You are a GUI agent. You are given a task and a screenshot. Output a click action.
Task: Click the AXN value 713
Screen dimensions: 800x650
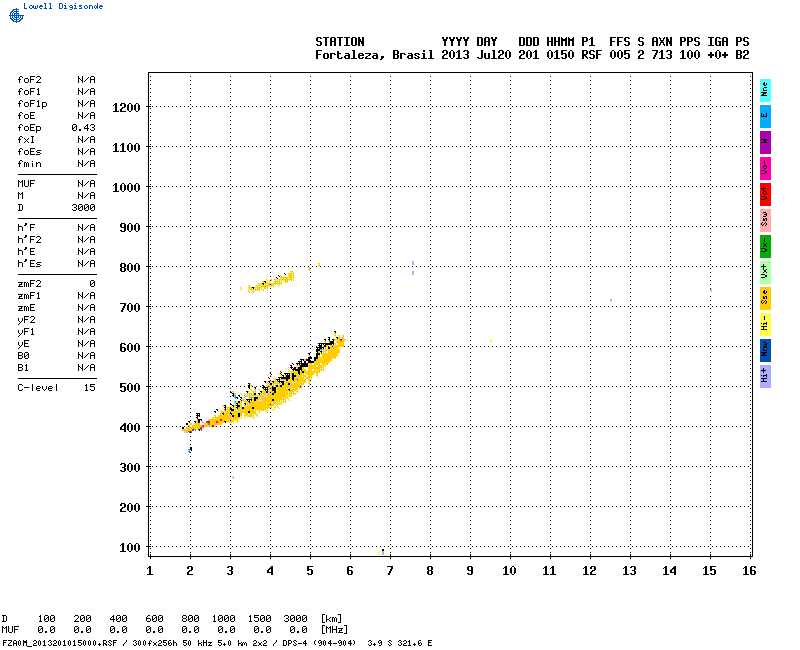[662, 55]
